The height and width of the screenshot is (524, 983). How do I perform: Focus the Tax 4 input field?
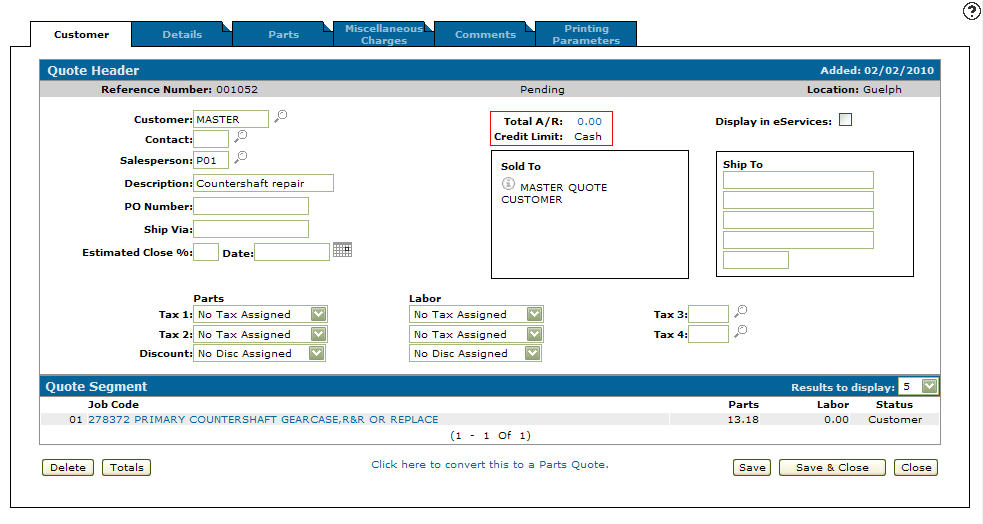click(x=708, y=334)
